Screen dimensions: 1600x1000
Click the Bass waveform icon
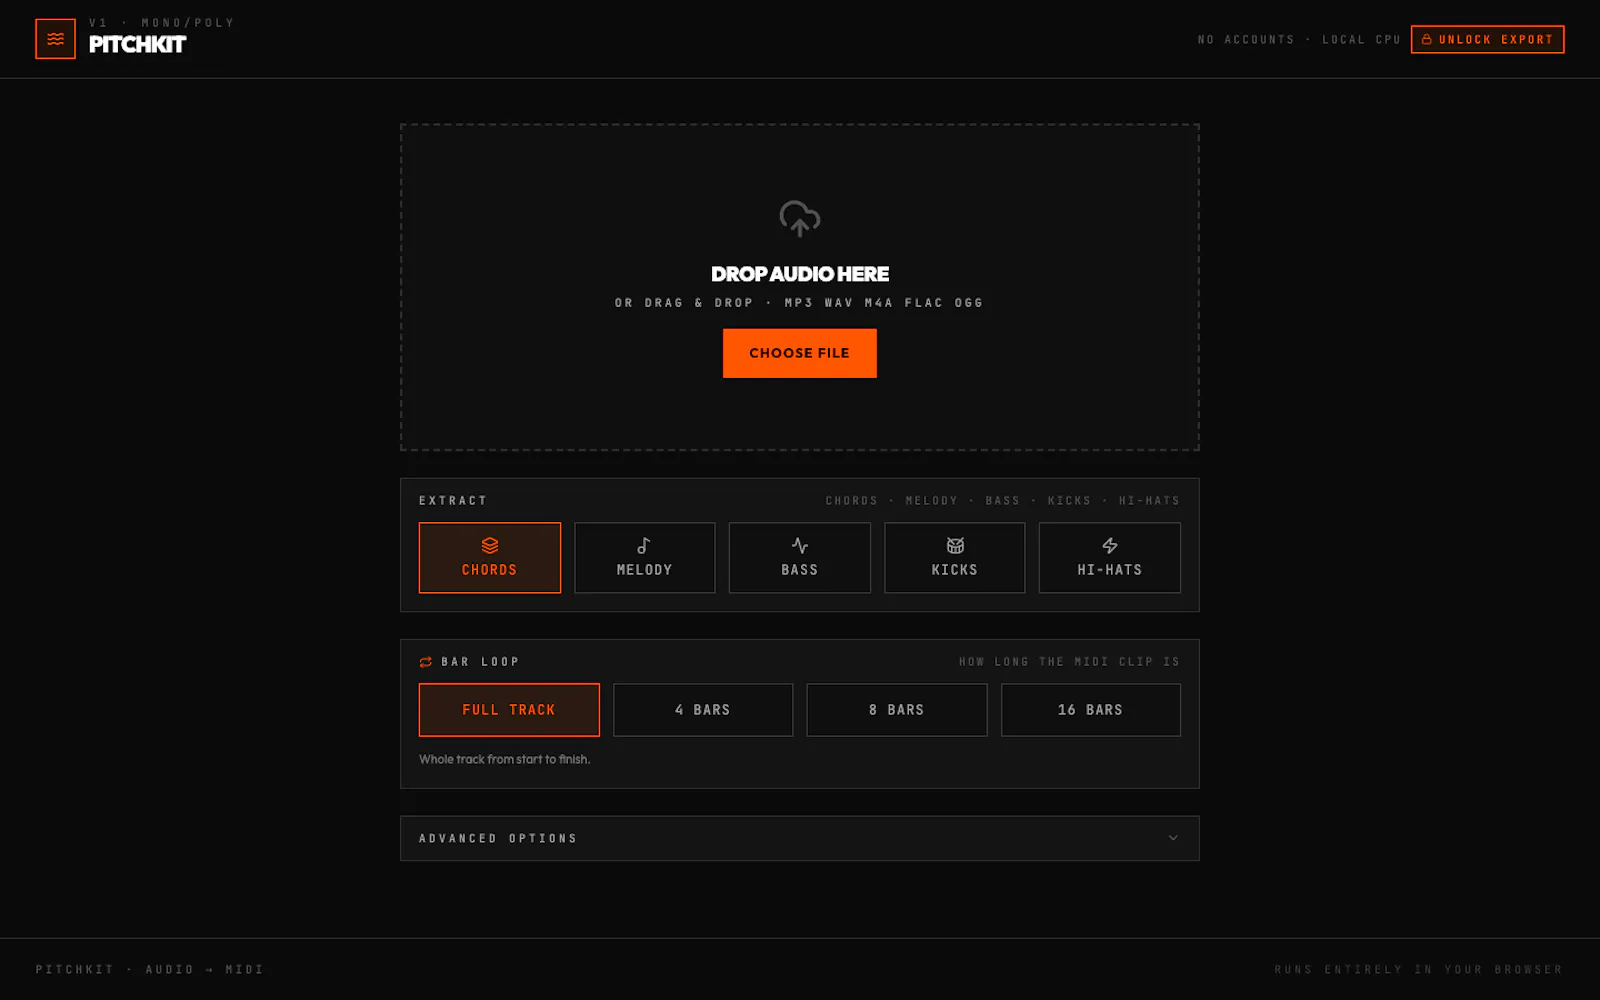click(800, 545)
